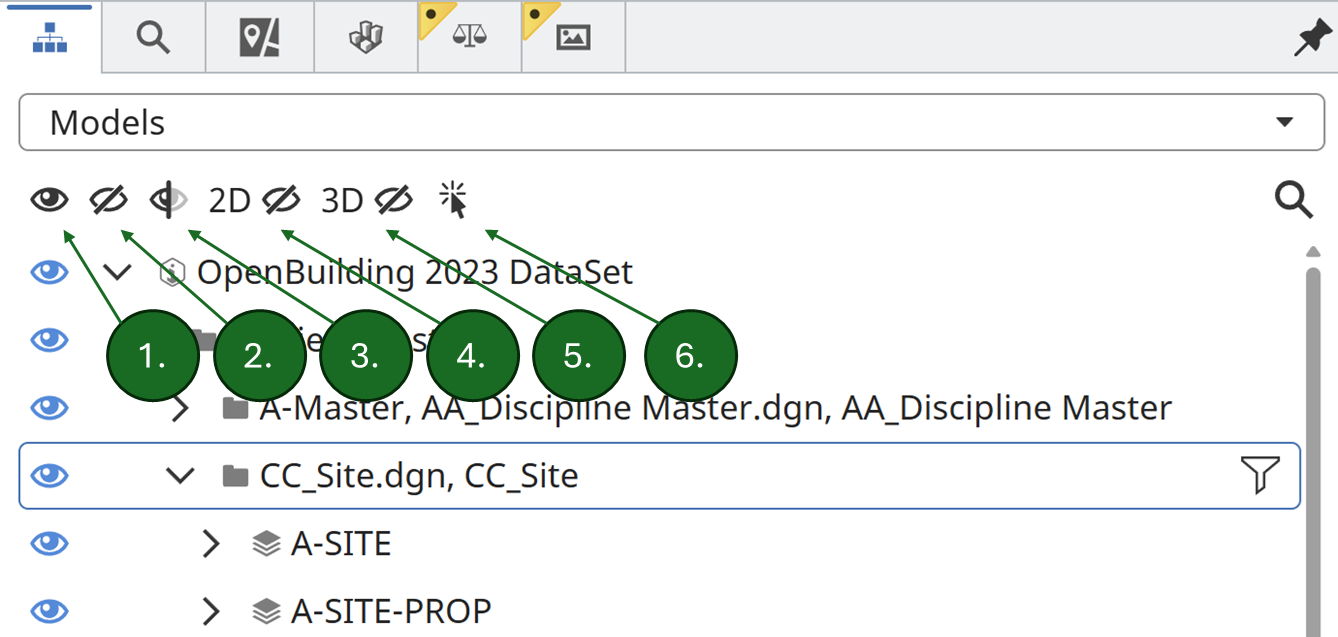The width and height of the screenshot is (1338, 637).
Task: Open the map location tab
Action: 259,38
